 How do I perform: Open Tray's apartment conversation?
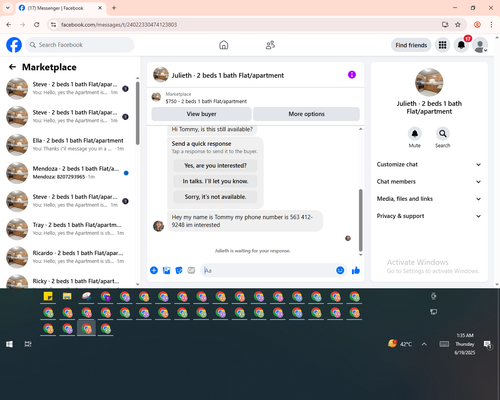(x=68, y=229)
